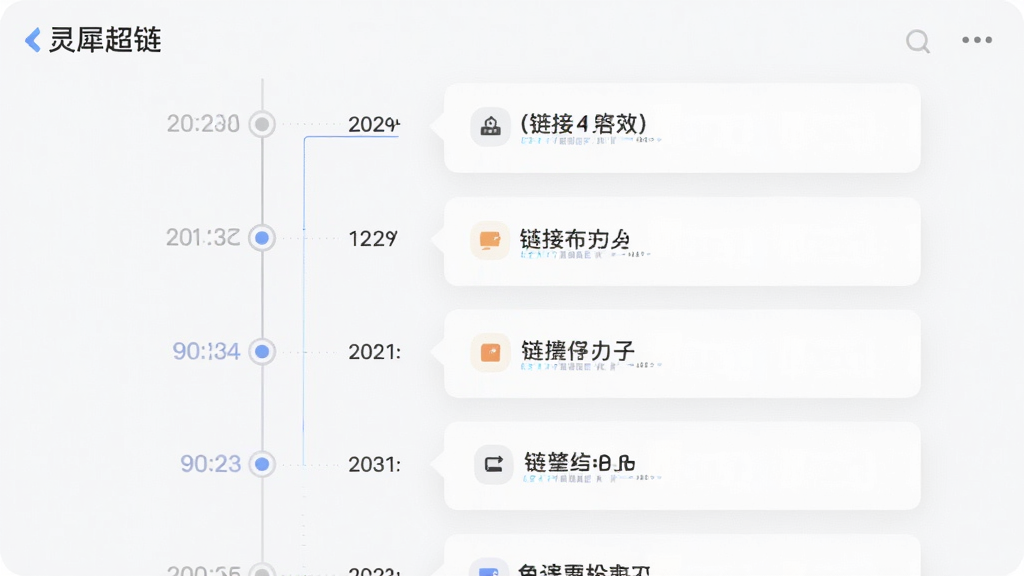Screen dimensions: 1024x576
Task: Click the time label 20:230
Action: (x=203, y=123)
